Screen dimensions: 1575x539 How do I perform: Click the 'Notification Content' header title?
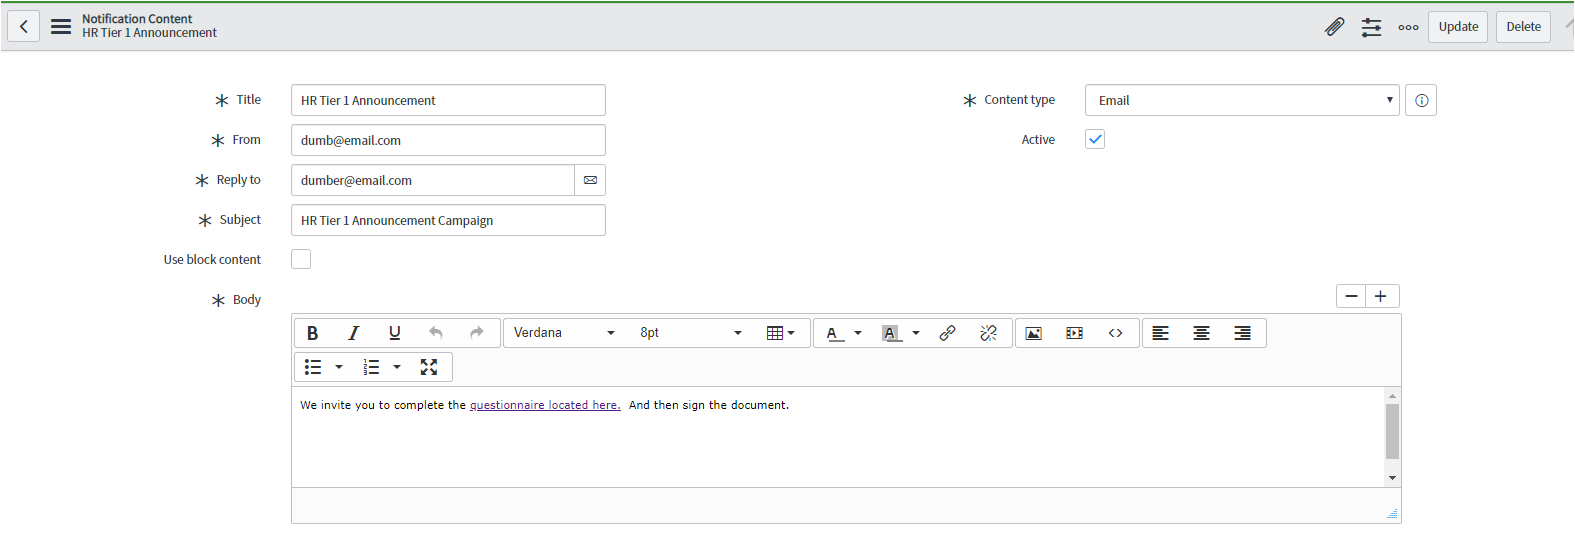pyautogui.click(x=137, y=18)
